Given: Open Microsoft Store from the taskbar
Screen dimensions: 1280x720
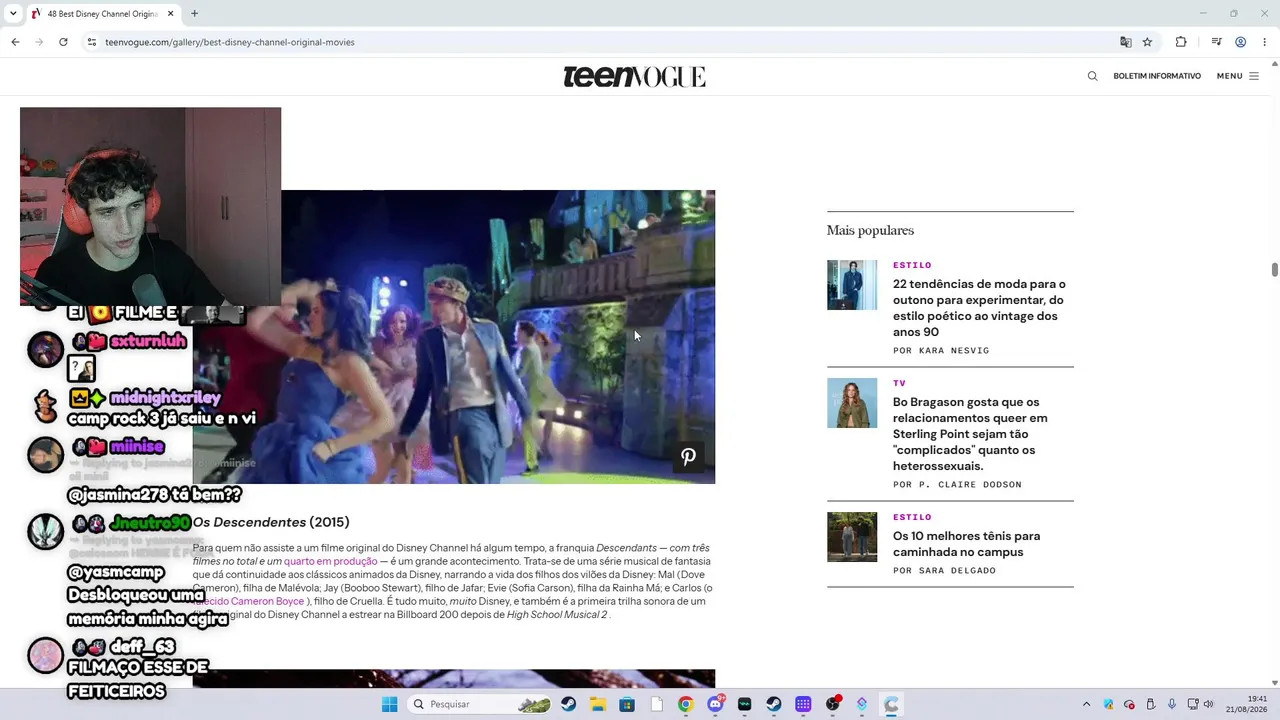Looking at the screenshot, I should coord(627,704).
